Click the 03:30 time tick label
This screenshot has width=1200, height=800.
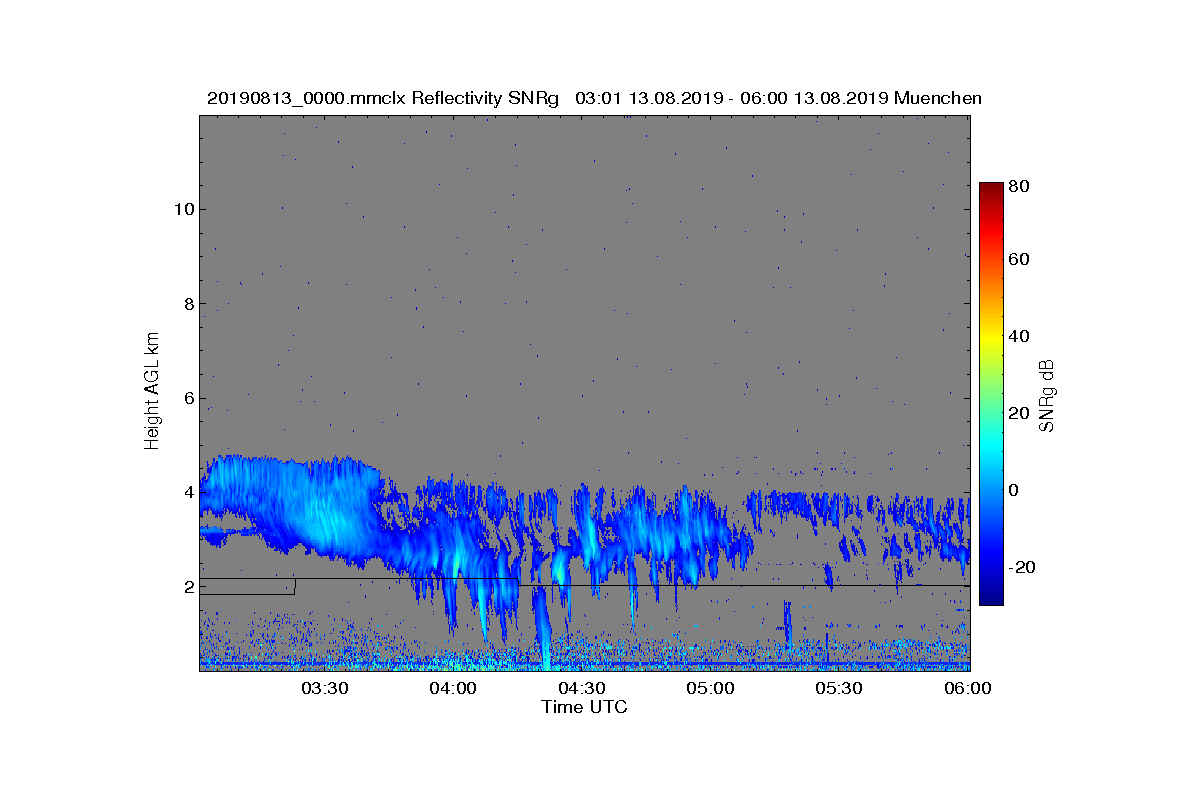pos(324,688)
